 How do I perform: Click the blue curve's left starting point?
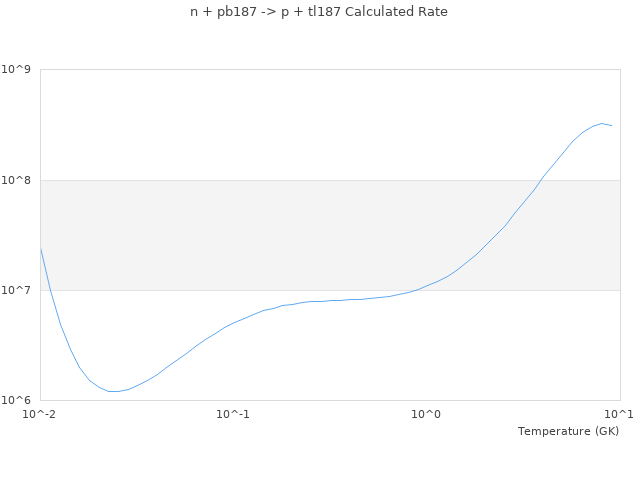[40, 247]
